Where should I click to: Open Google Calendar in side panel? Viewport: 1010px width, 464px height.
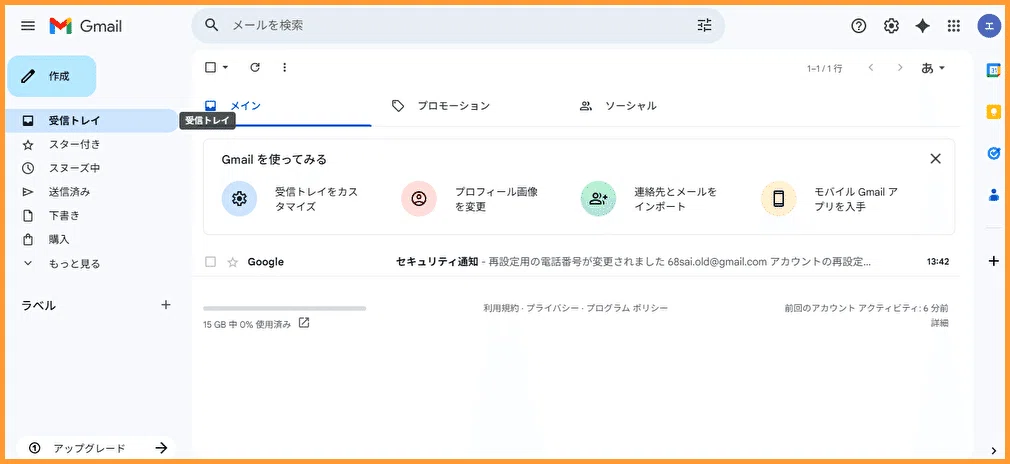click(993, 70)
